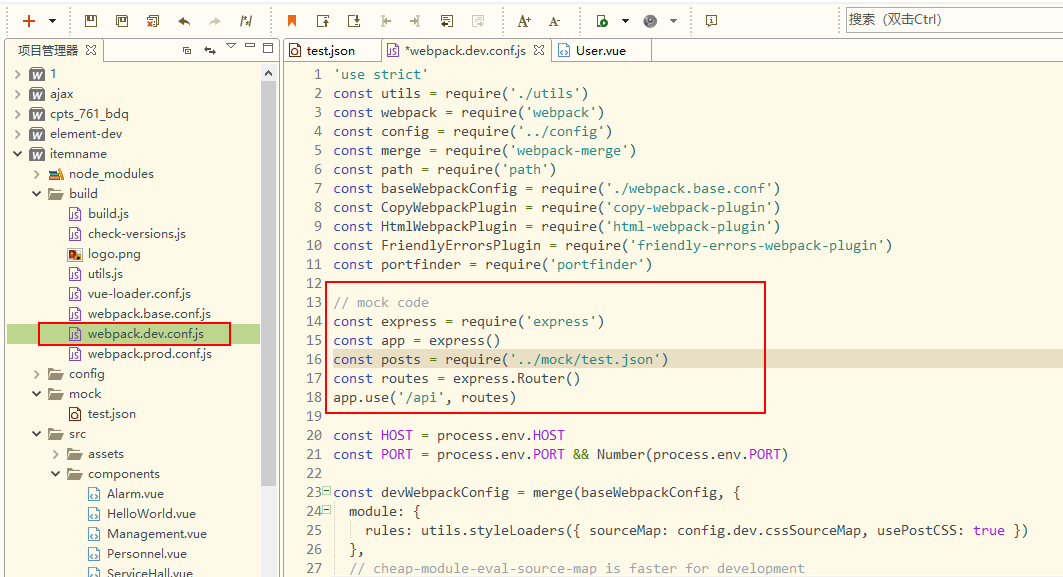Toggle word wrap toolbar icon
The height and width of the screenshot is (577, 1063).
tap(447, 21)
